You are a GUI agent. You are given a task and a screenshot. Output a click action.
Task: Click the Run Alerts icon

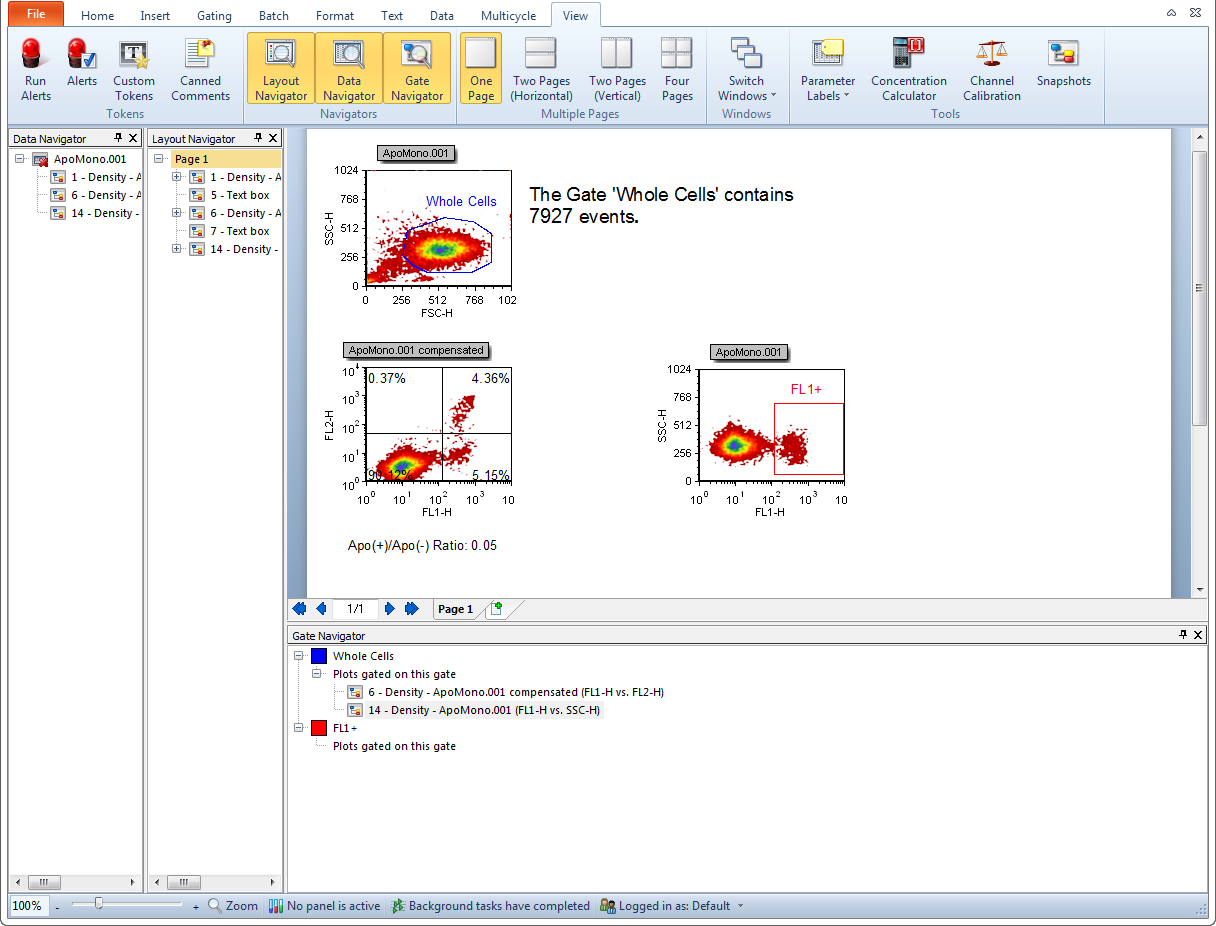coord(36,69)
